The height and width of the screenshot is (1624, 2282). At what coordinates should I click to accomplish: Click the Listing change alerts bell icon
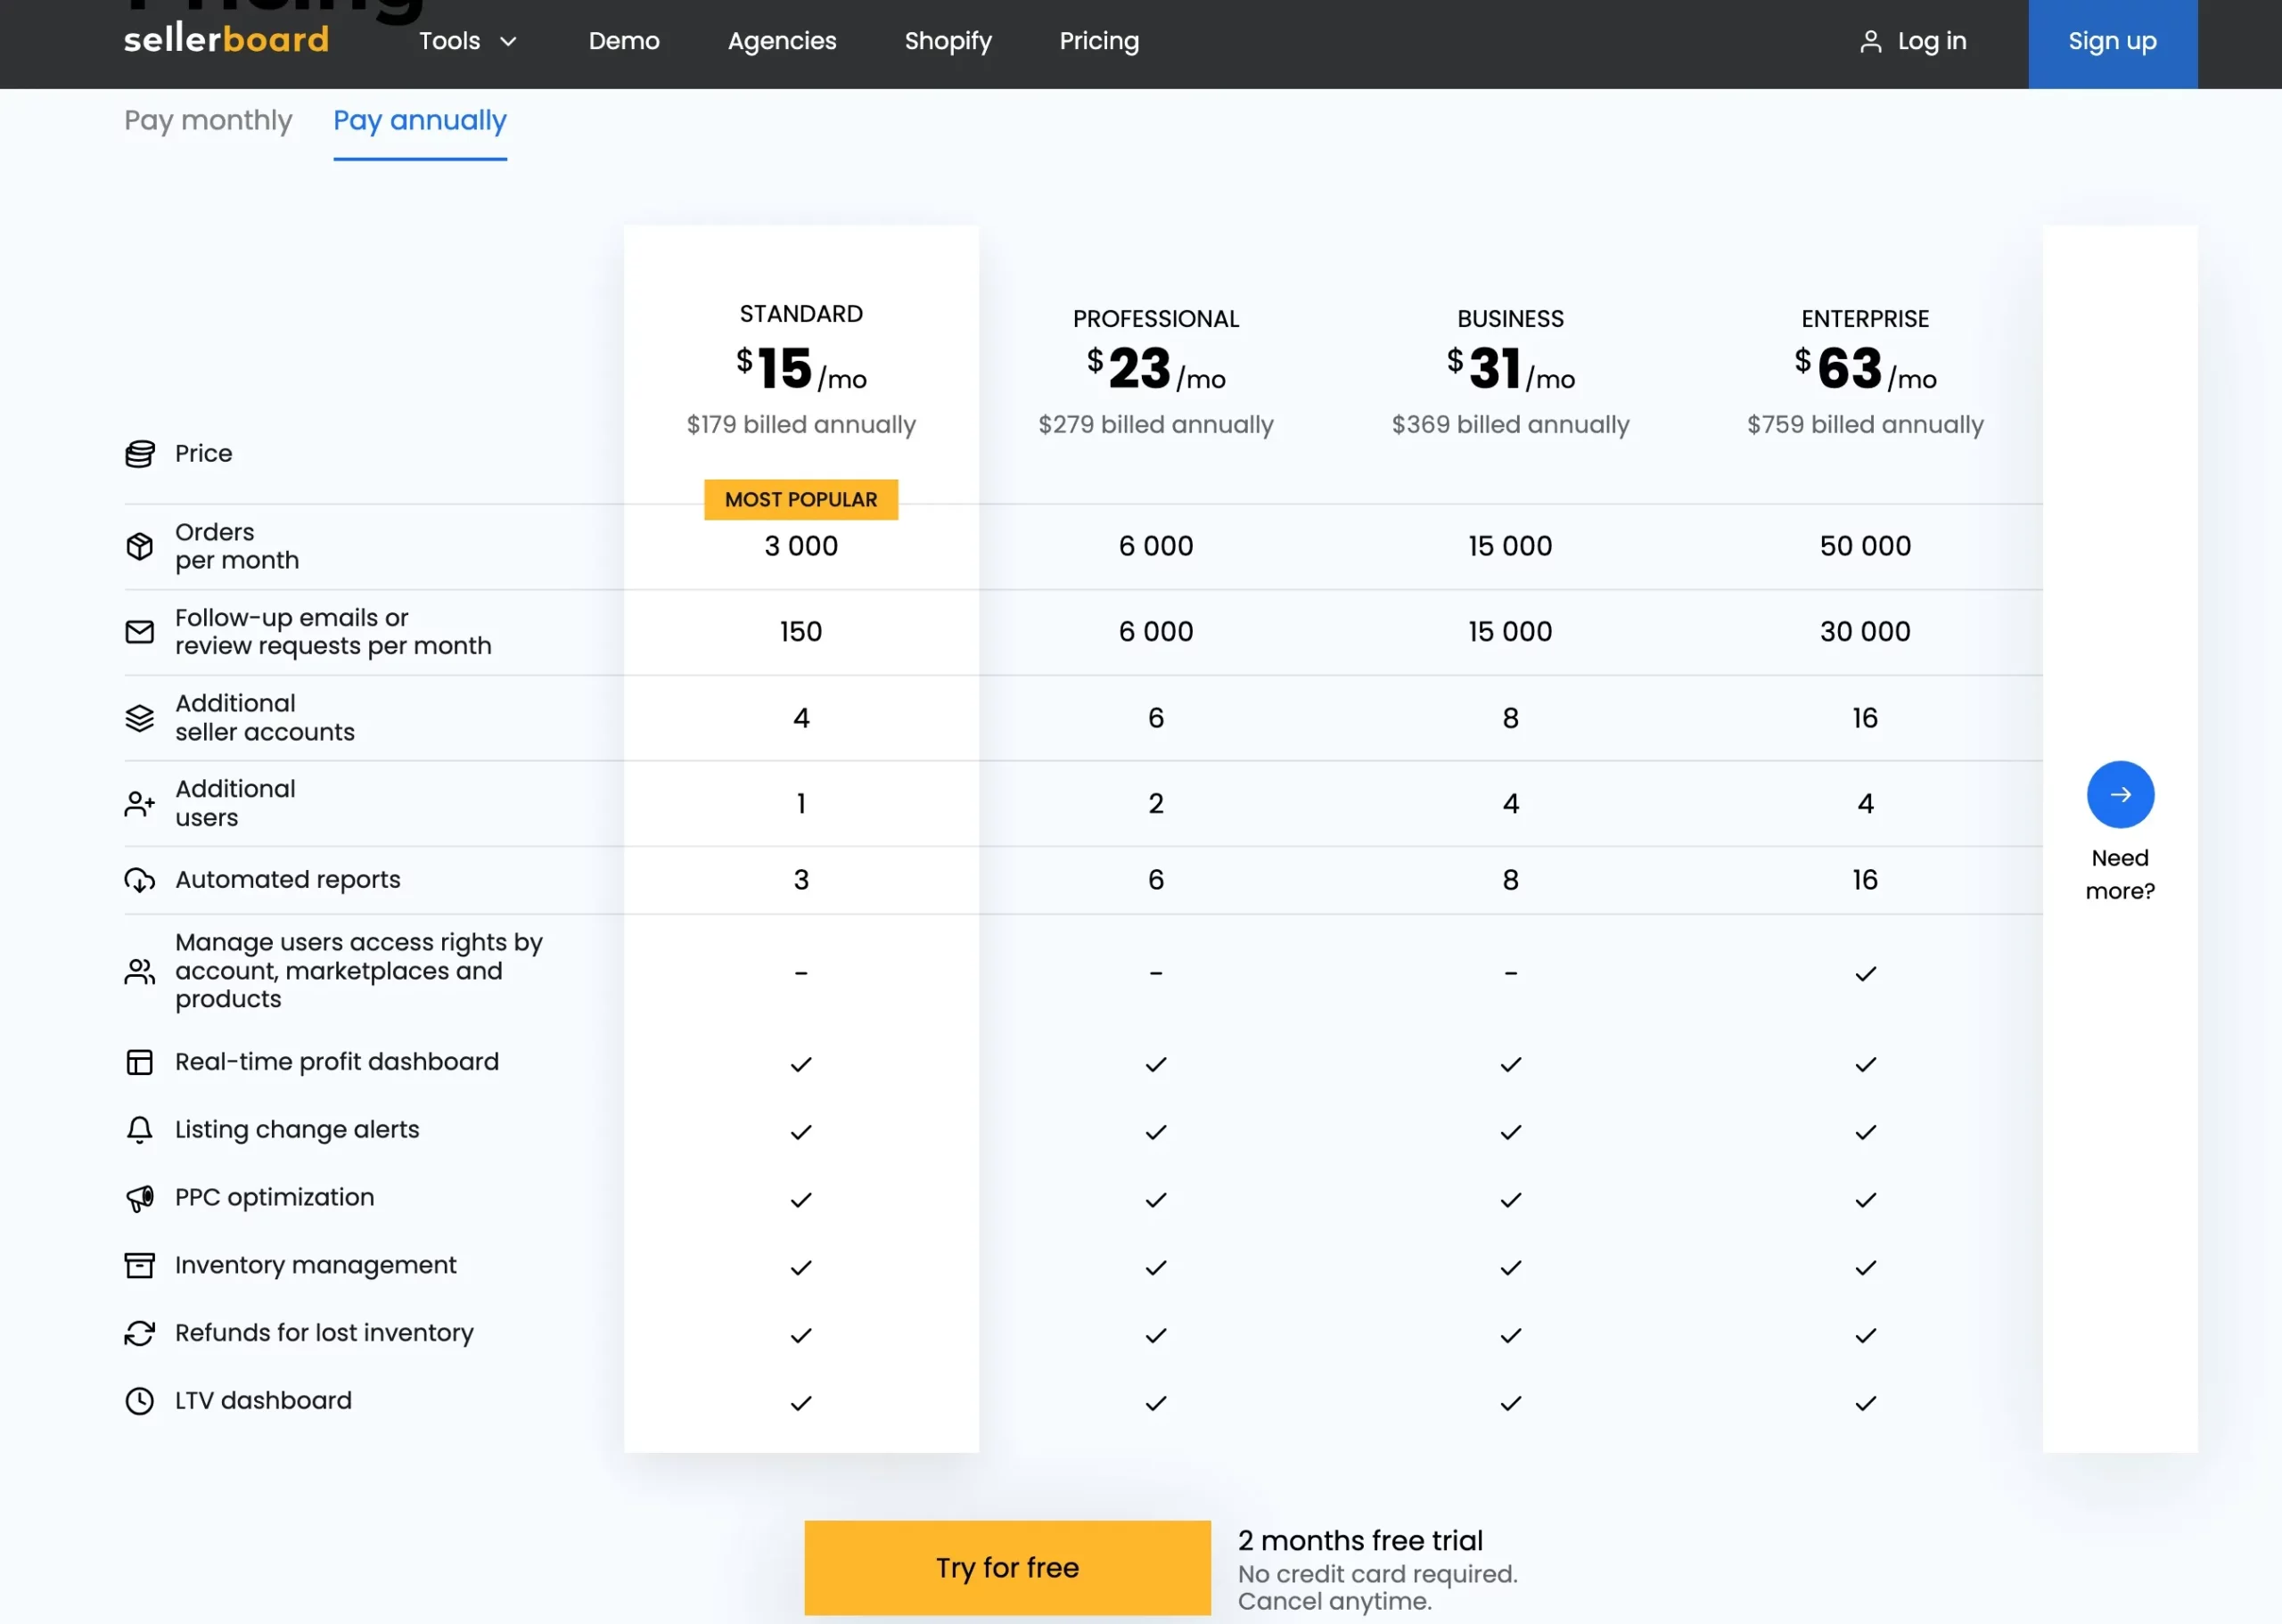click(x=140, y=1130)
